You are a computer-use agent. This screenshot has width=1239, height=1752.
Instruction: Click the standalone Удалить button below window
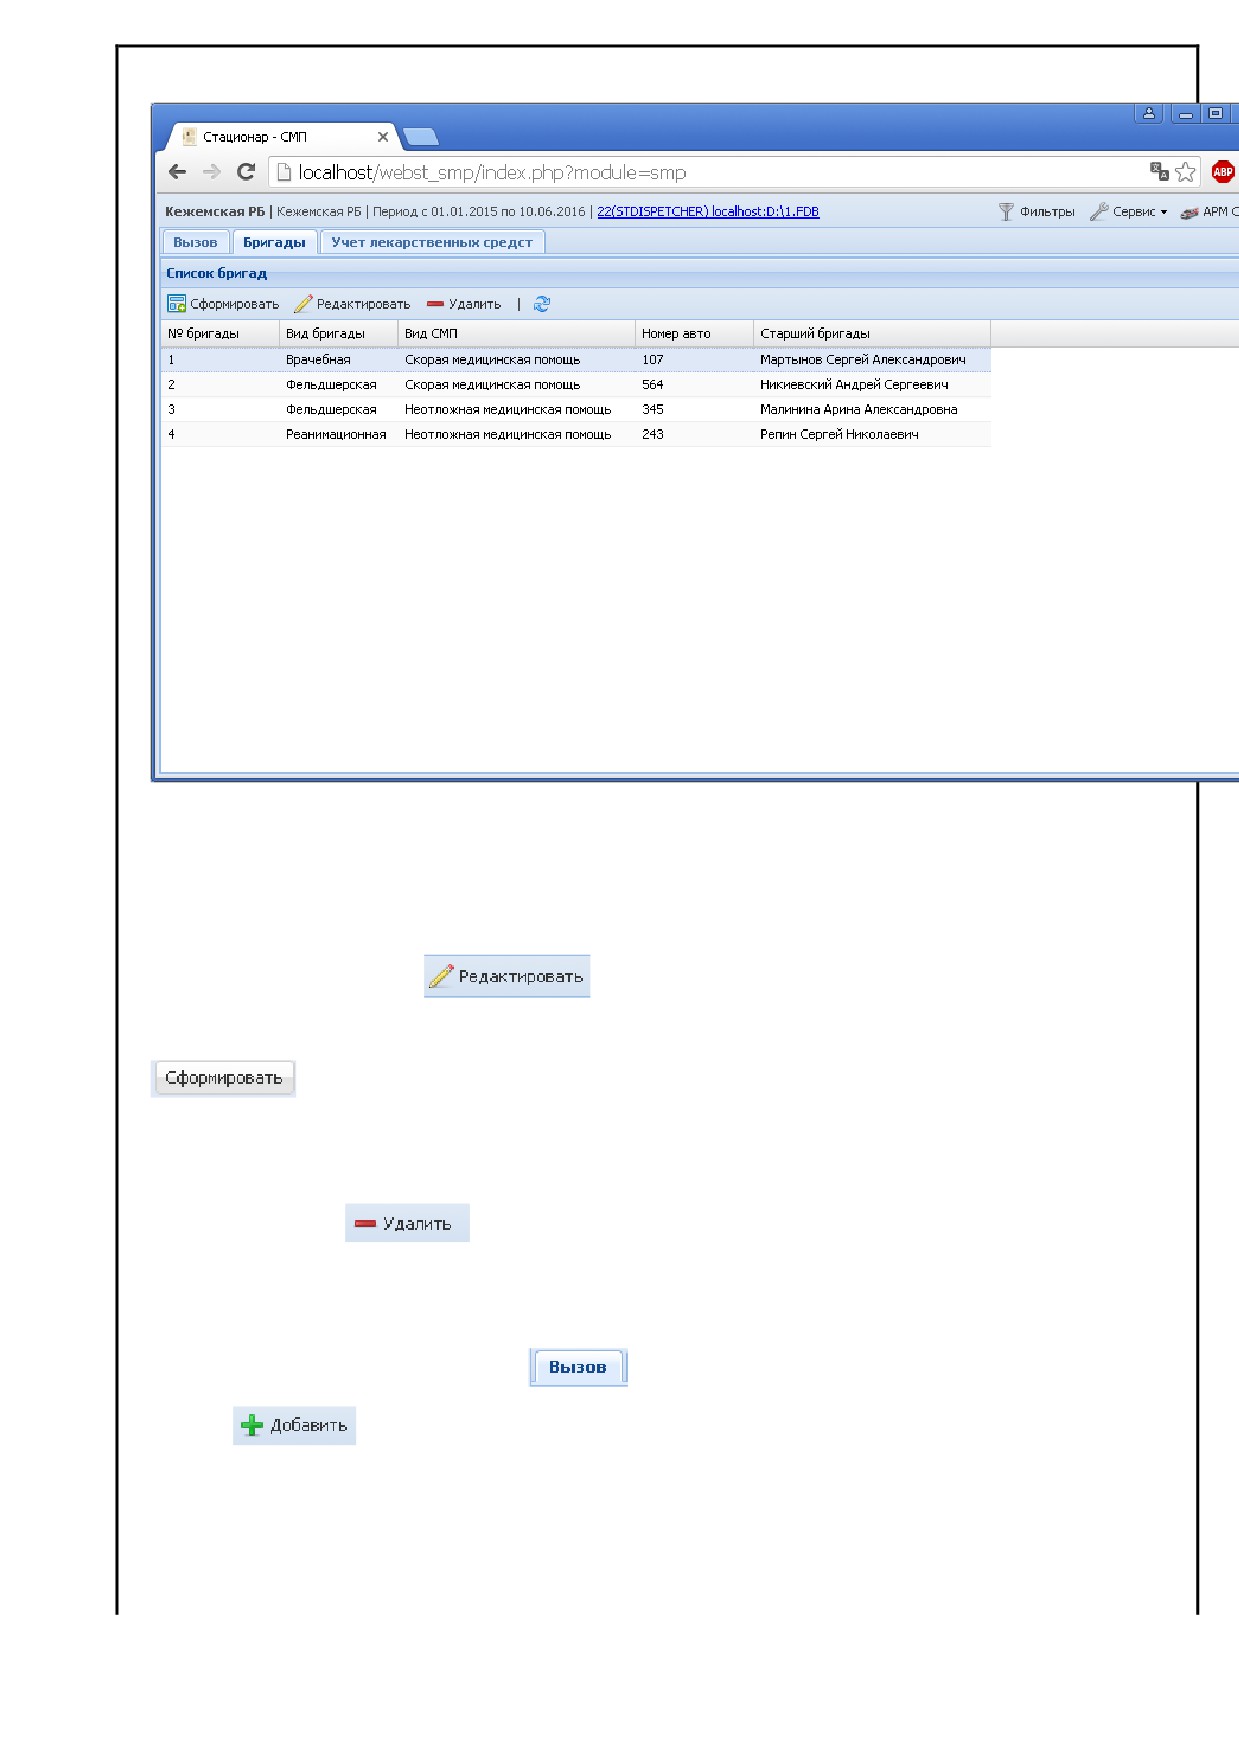pyautogui.click(x=407, y=1223)
